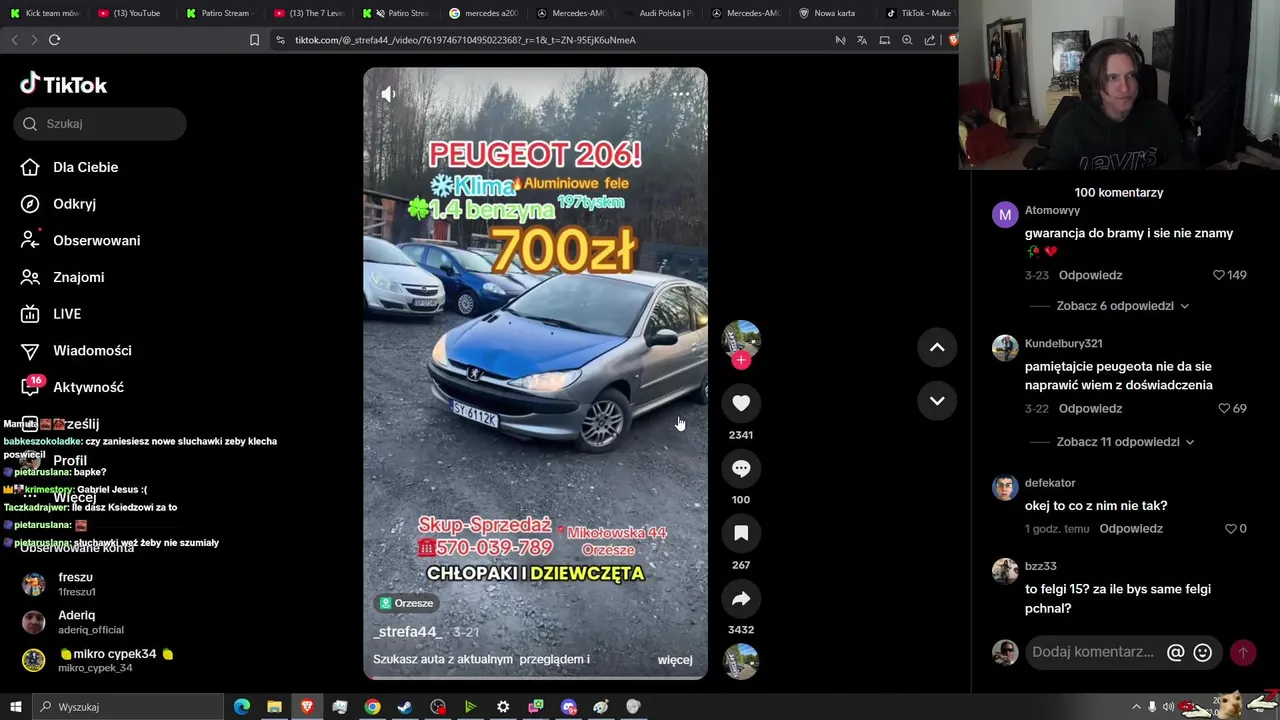Click the TikTok logo

(63, 84)
